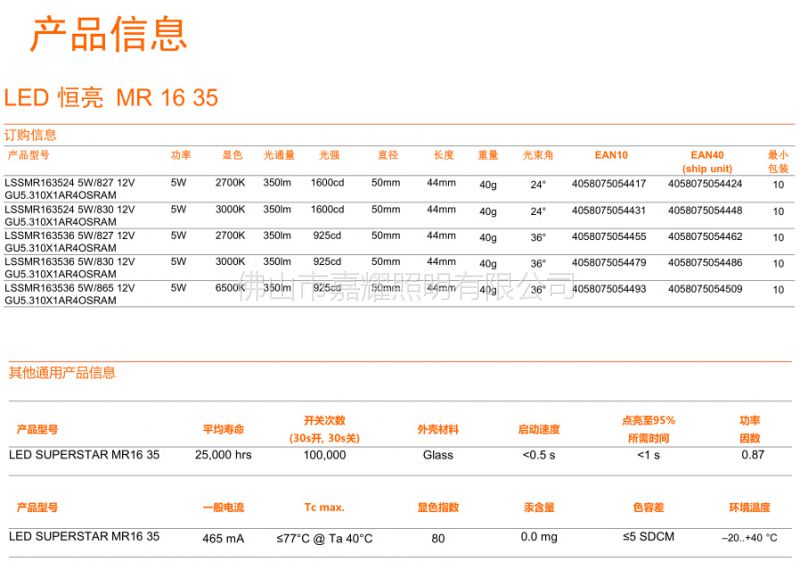Click the 产品信息 main heading
The width and height of the screenshot is (800, 562).
coord(108,34)
